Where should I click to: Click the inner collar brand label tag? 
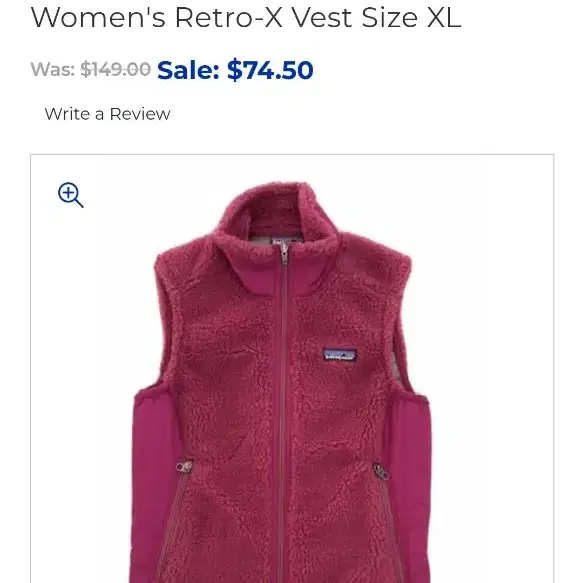tap(286, 241)
